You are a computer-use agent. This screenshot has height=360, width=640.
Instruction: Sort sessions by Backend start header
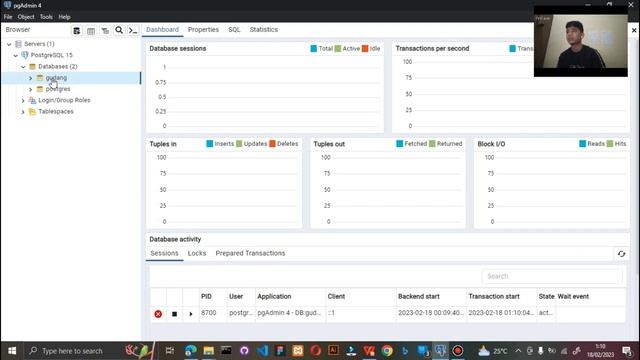tap(431, 296)
